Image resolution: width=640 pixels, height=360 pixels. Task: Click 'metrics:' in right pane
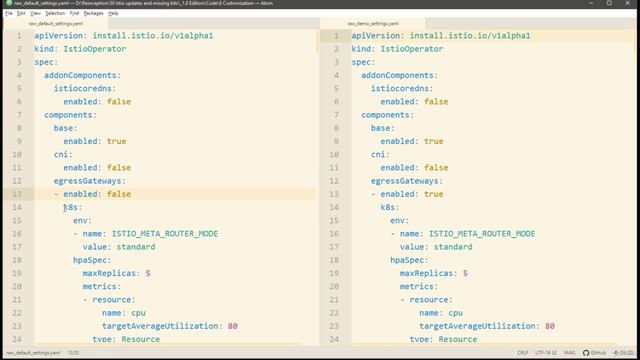tap(419, 286)
